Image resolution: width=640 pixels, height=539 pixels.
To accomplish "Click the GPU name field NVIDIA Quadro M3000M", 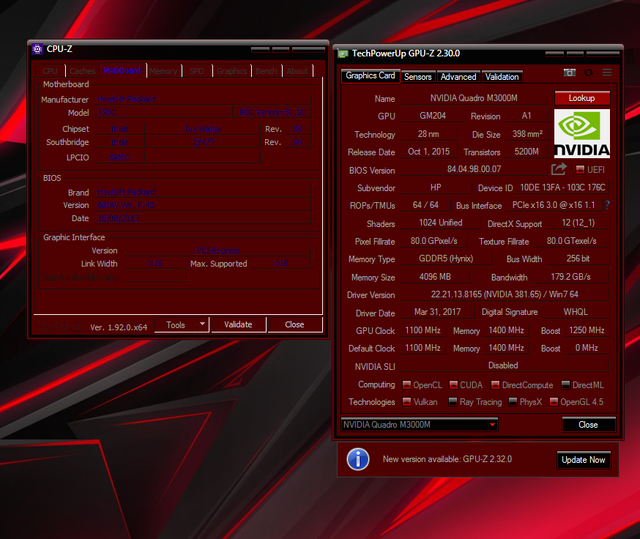I will [474, 98].
